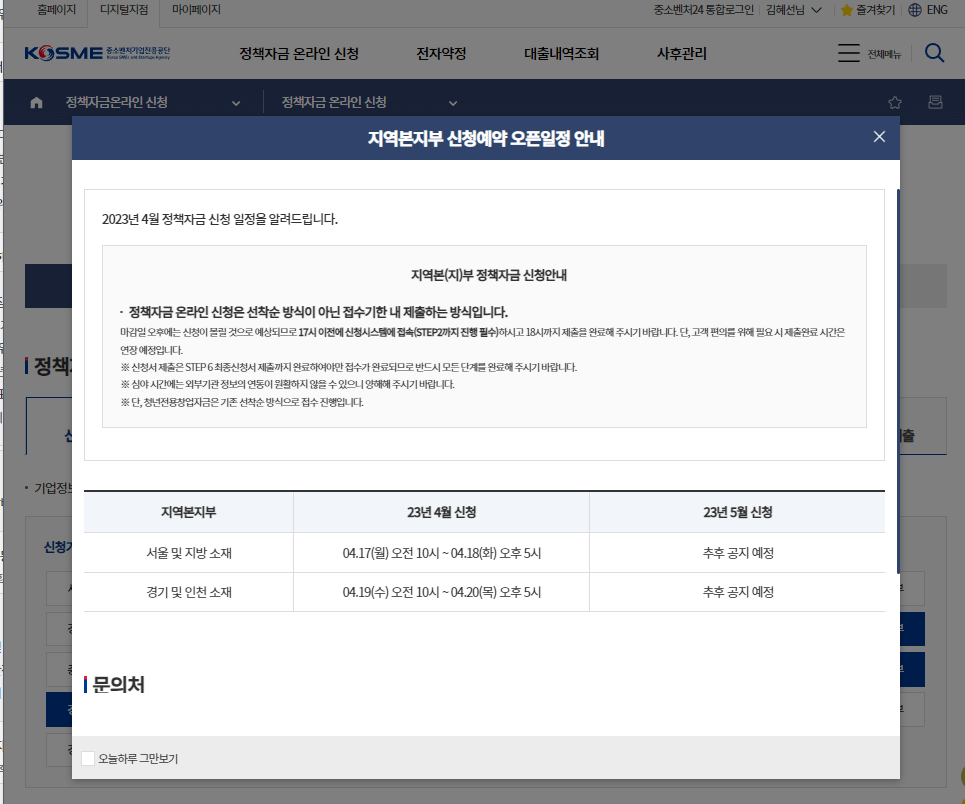Open the 사후관리 menu
The image size is (965, 804).
pyautogui.click(x=681, y=53)
